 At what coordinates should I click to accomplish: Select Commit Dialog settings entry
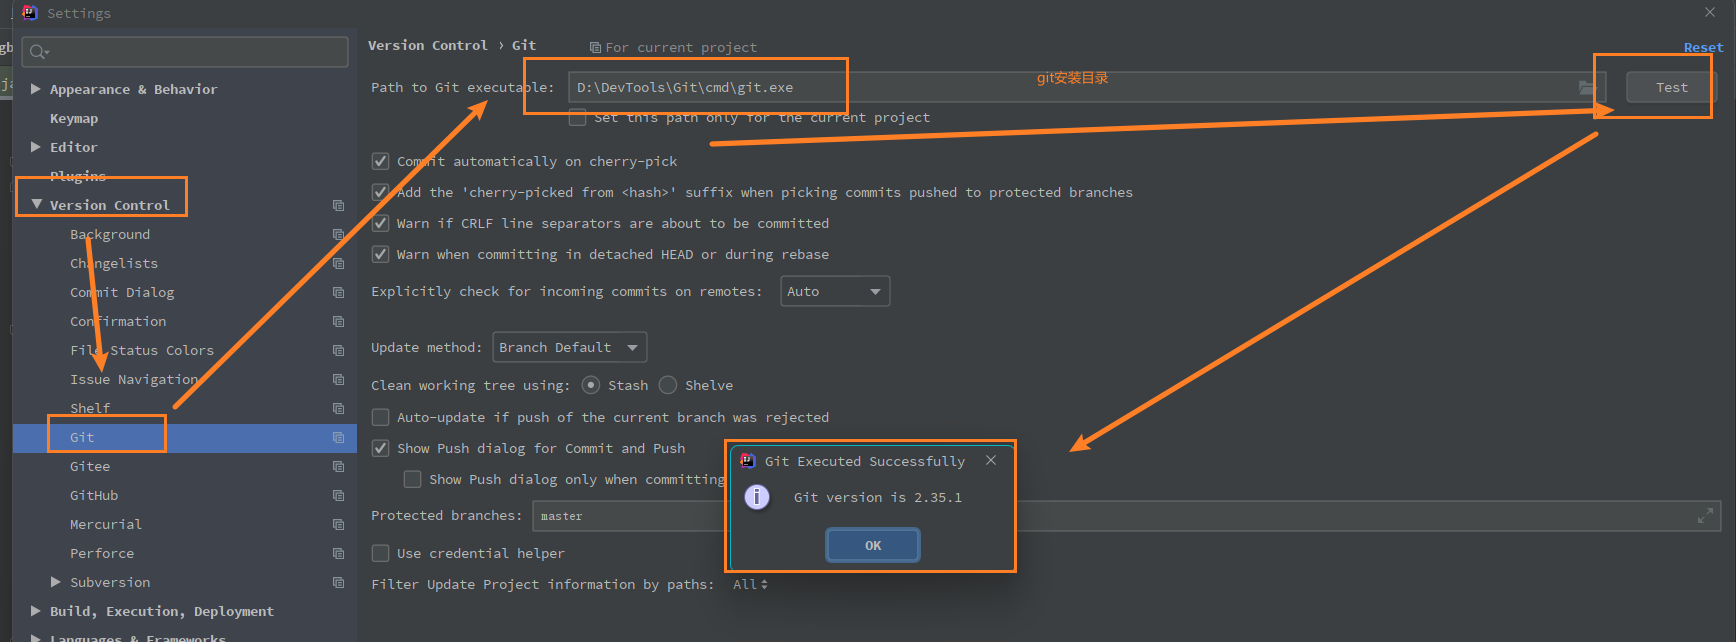122,292
